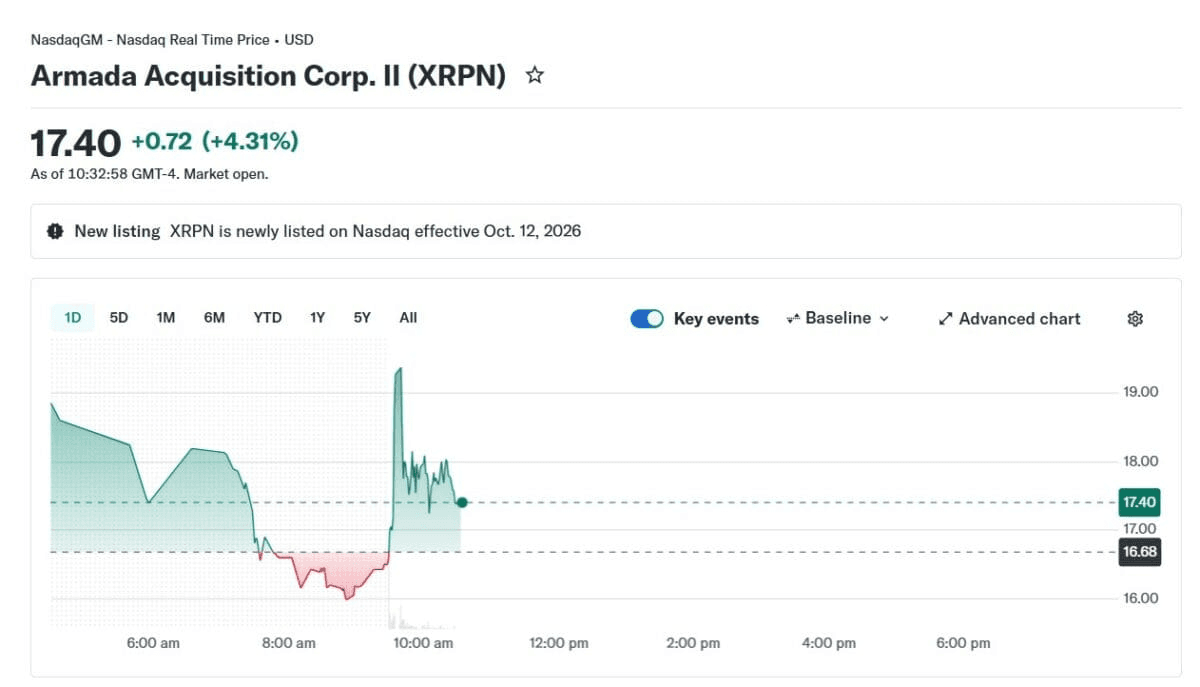The image size is (1200, 687).
Task: Open the Baseline chart type dropdown
Action: (838, 319)
